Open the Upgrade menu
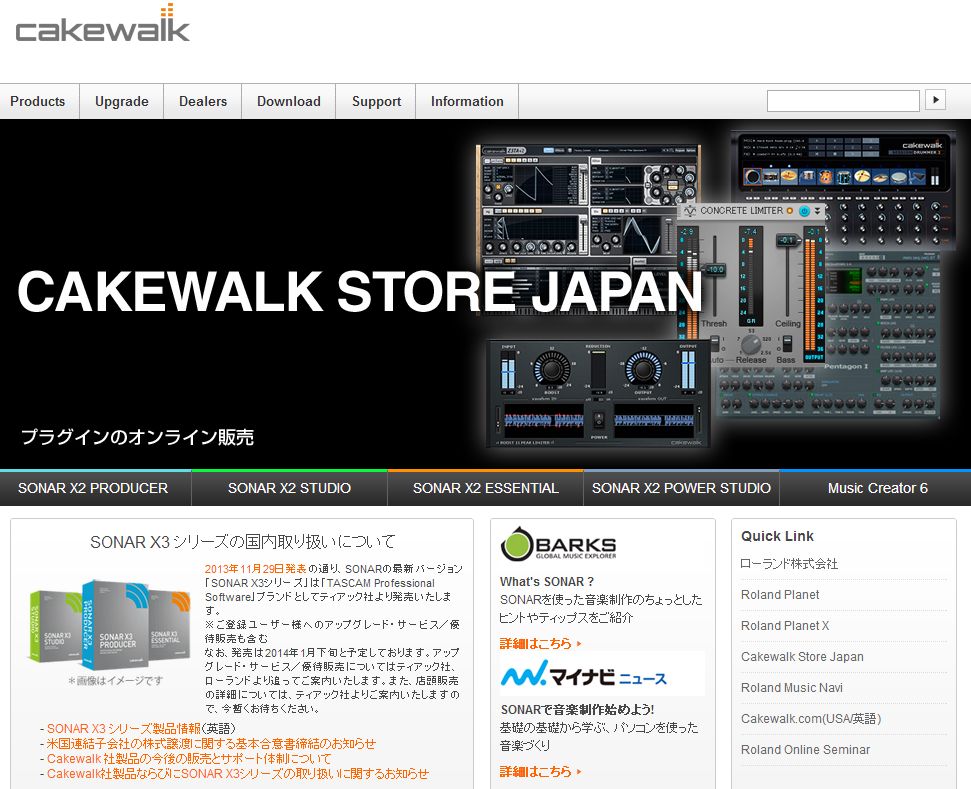971x789 pixels. tap(122, 102)
